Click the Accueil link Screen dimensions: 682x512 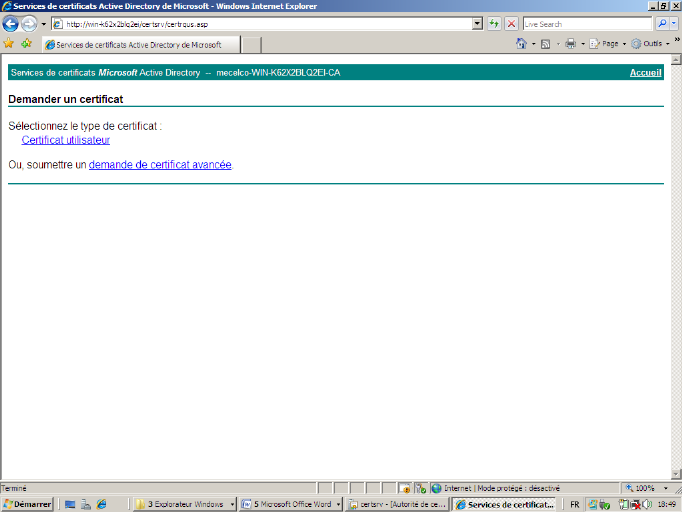click(x=645, y=73)
